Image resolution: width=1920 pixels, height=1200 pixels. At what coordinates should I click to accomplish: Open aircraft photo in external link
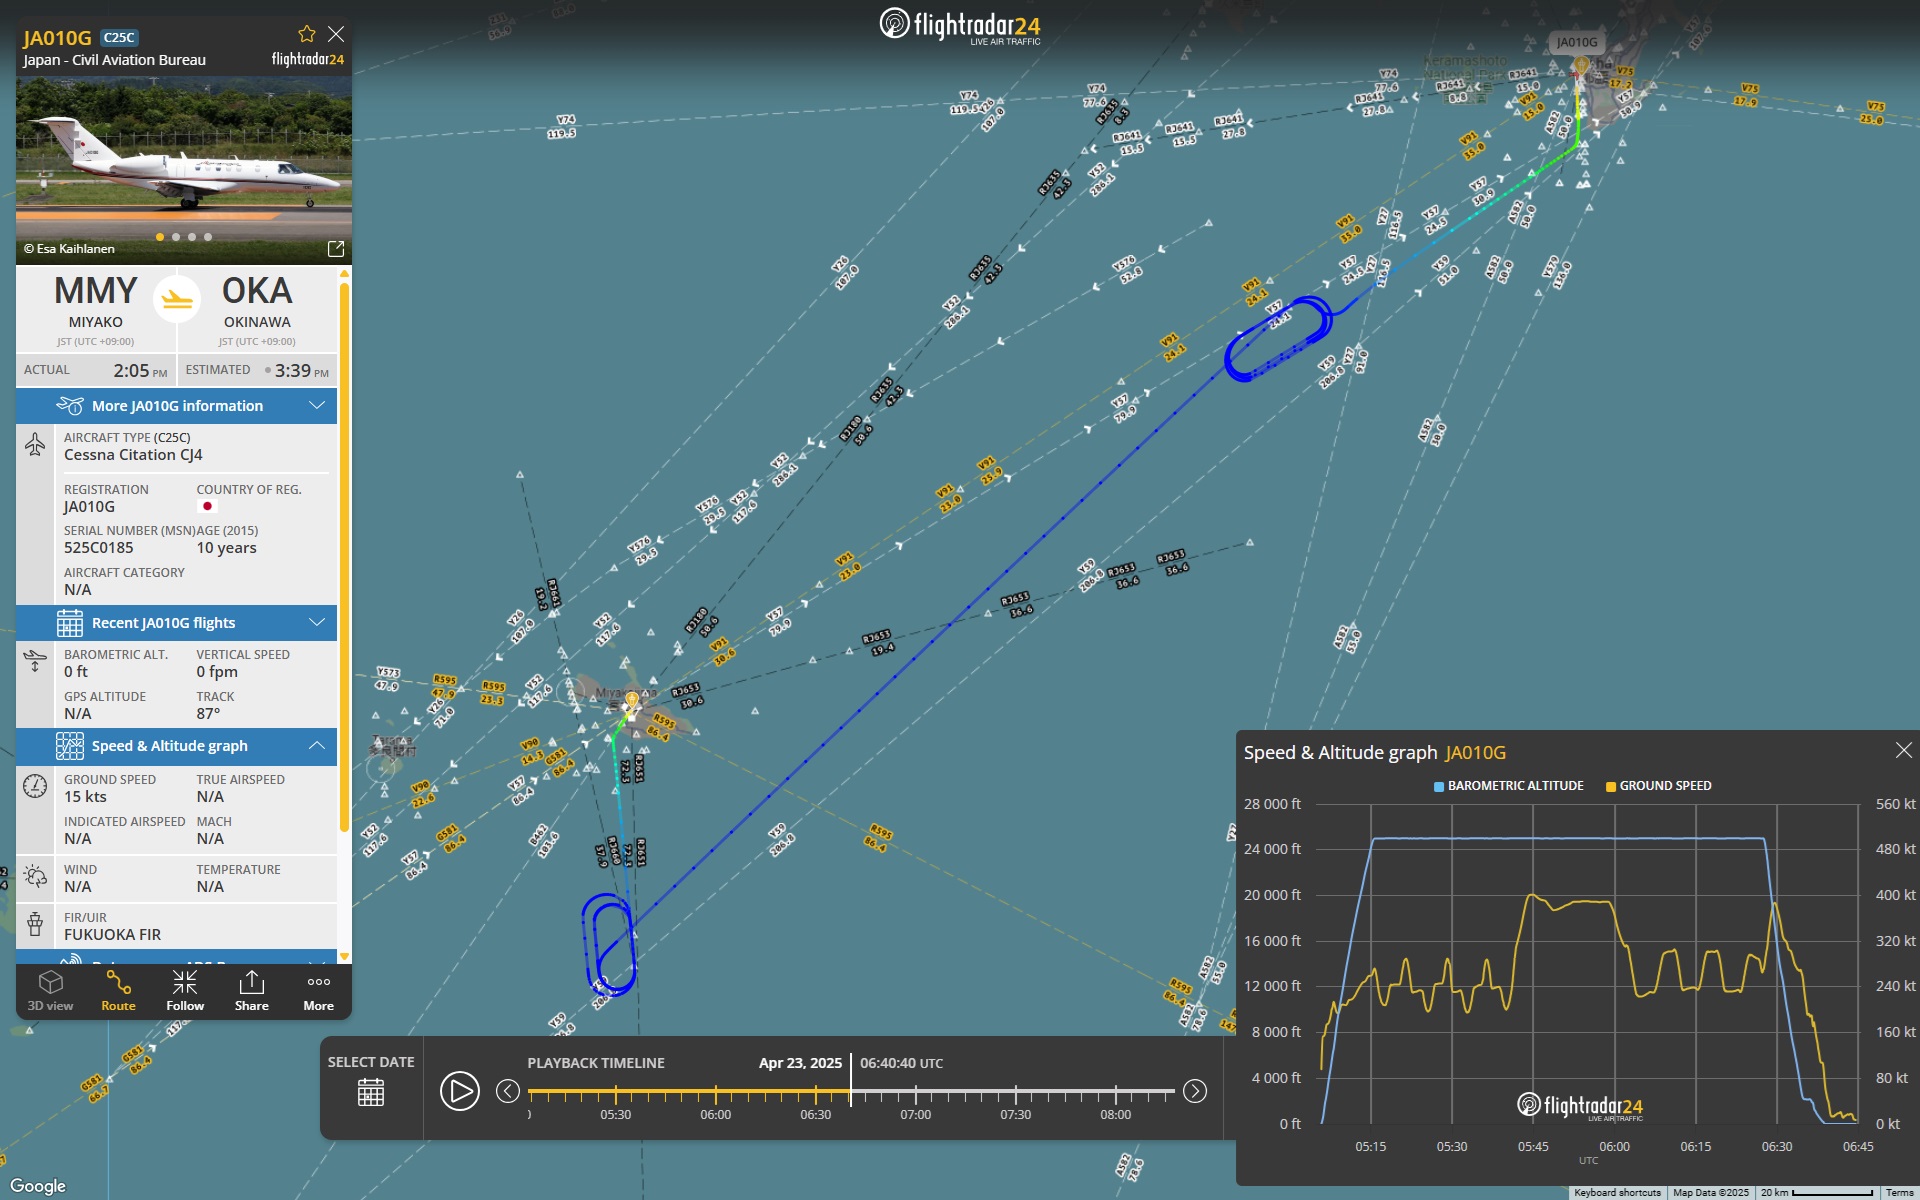click(336, 248)
